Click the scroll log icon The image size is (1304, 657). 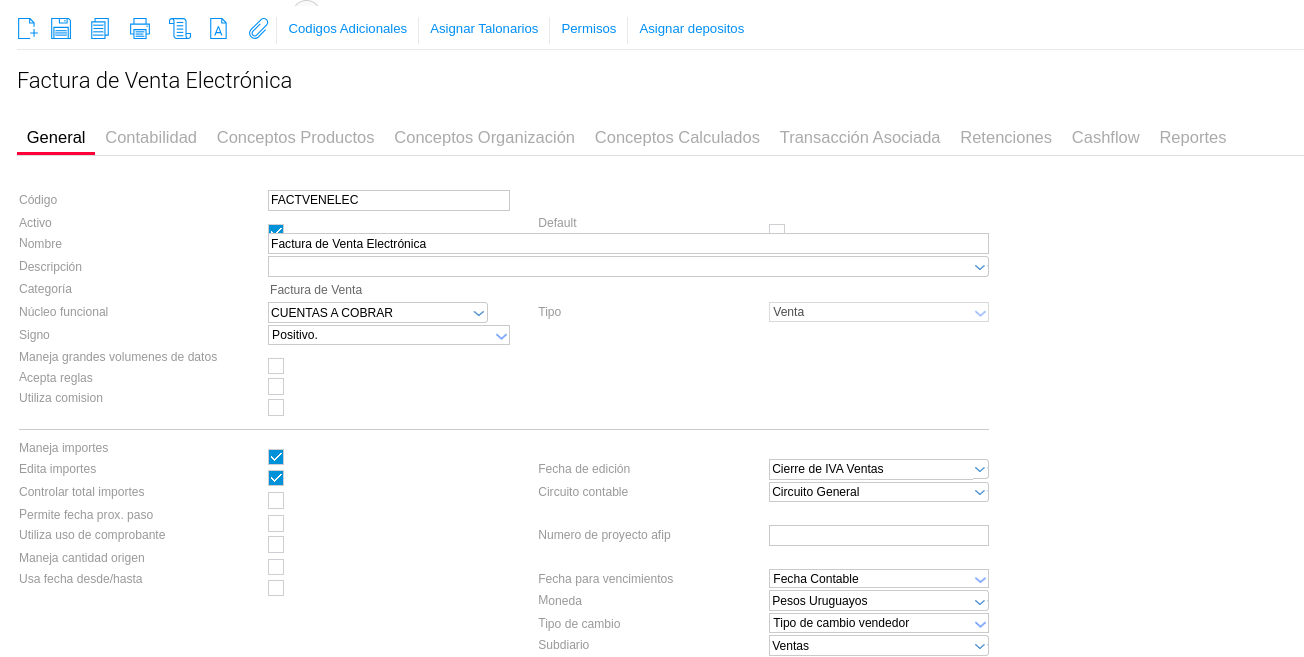(180, 28)
